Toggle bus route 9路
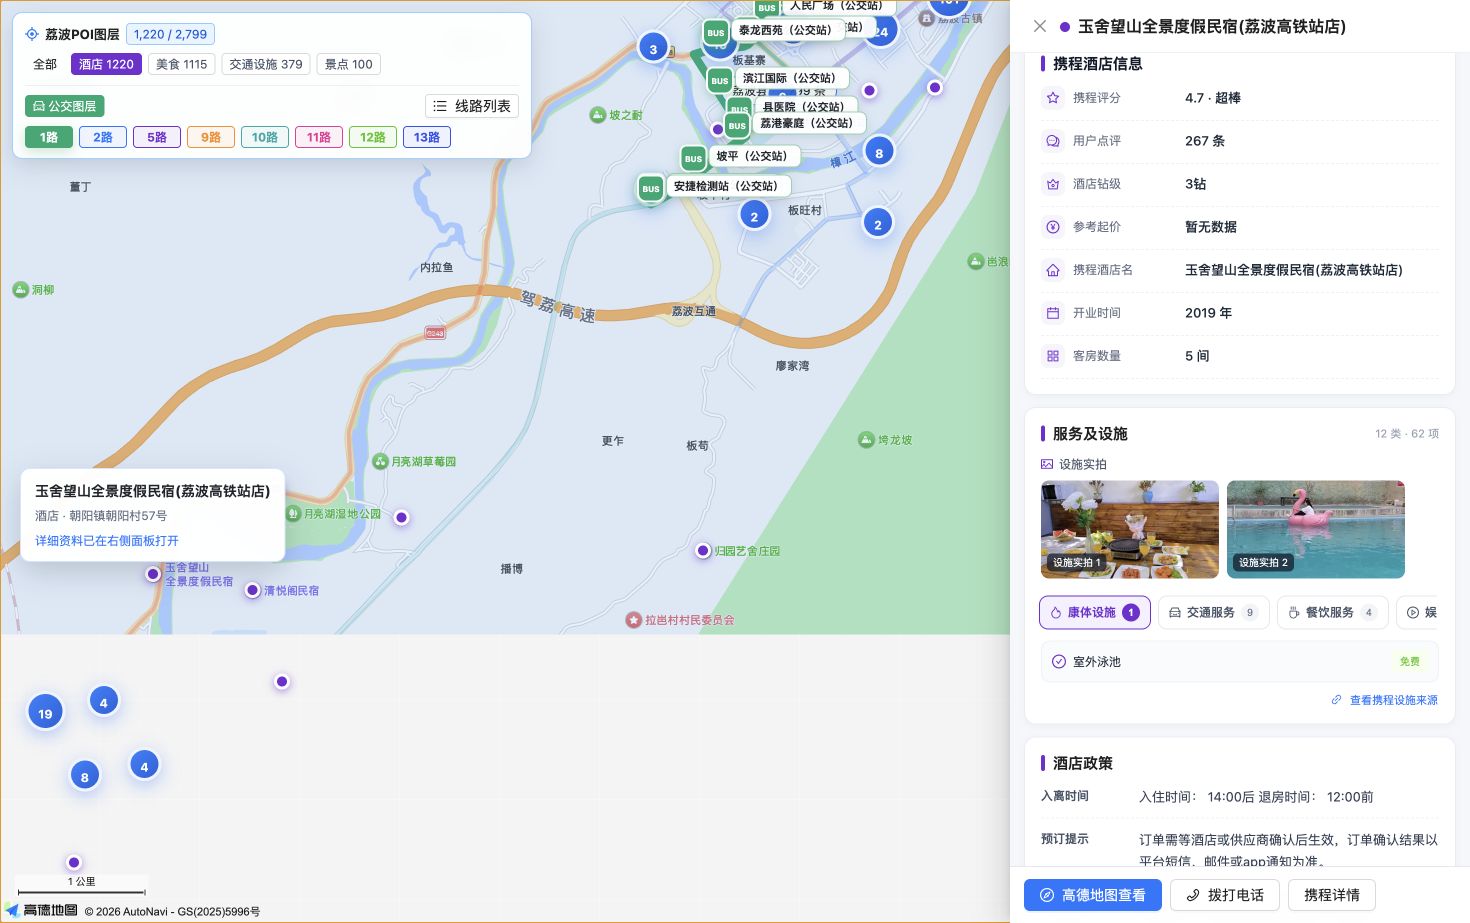Viewport: 1470px width, 923px height. (x=211, y=137)
